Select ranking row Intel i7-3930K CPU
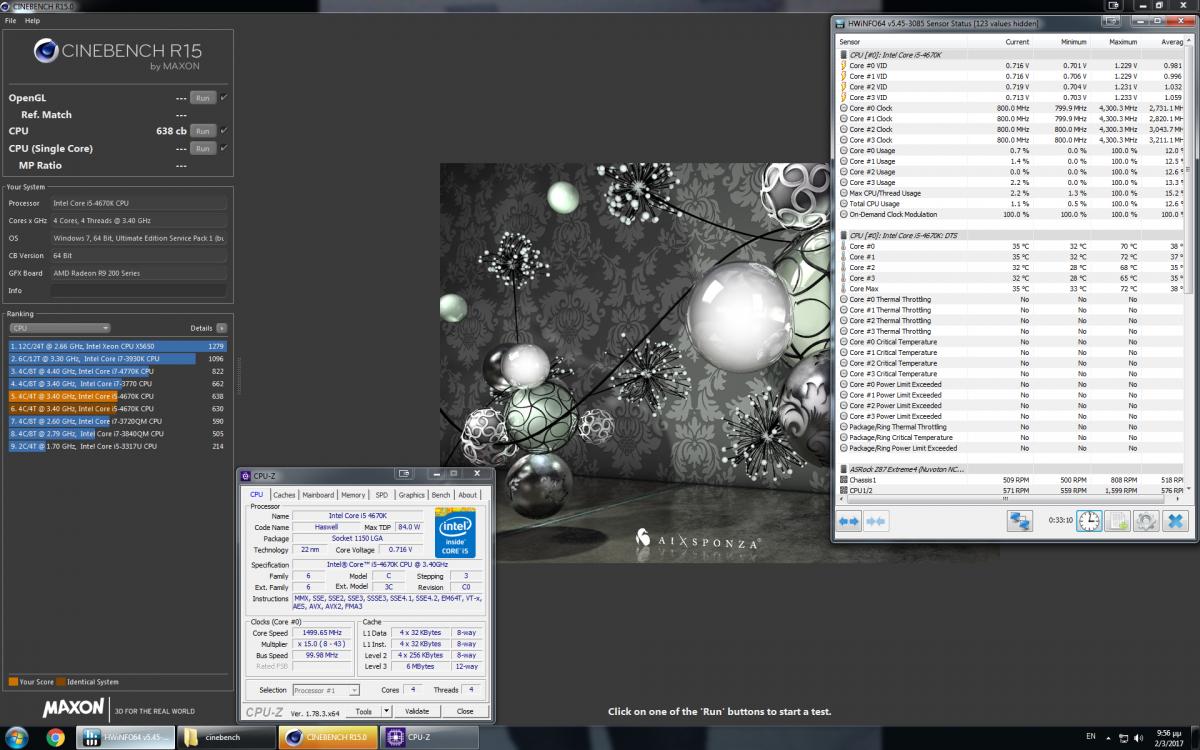The image size is (1200, 750). click(118, 358)
